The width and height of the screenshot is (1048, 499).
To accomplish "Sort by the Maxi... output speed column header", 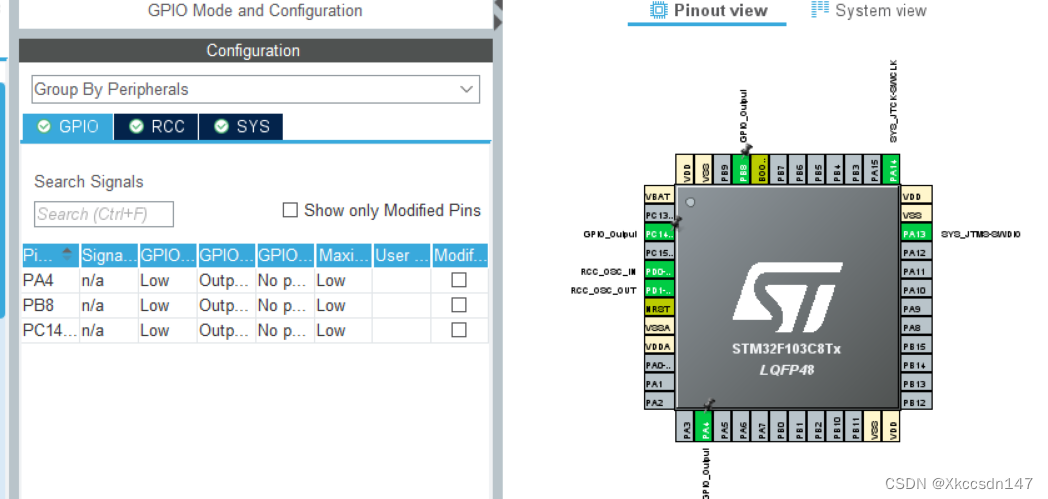I will (x=344, y=255).
